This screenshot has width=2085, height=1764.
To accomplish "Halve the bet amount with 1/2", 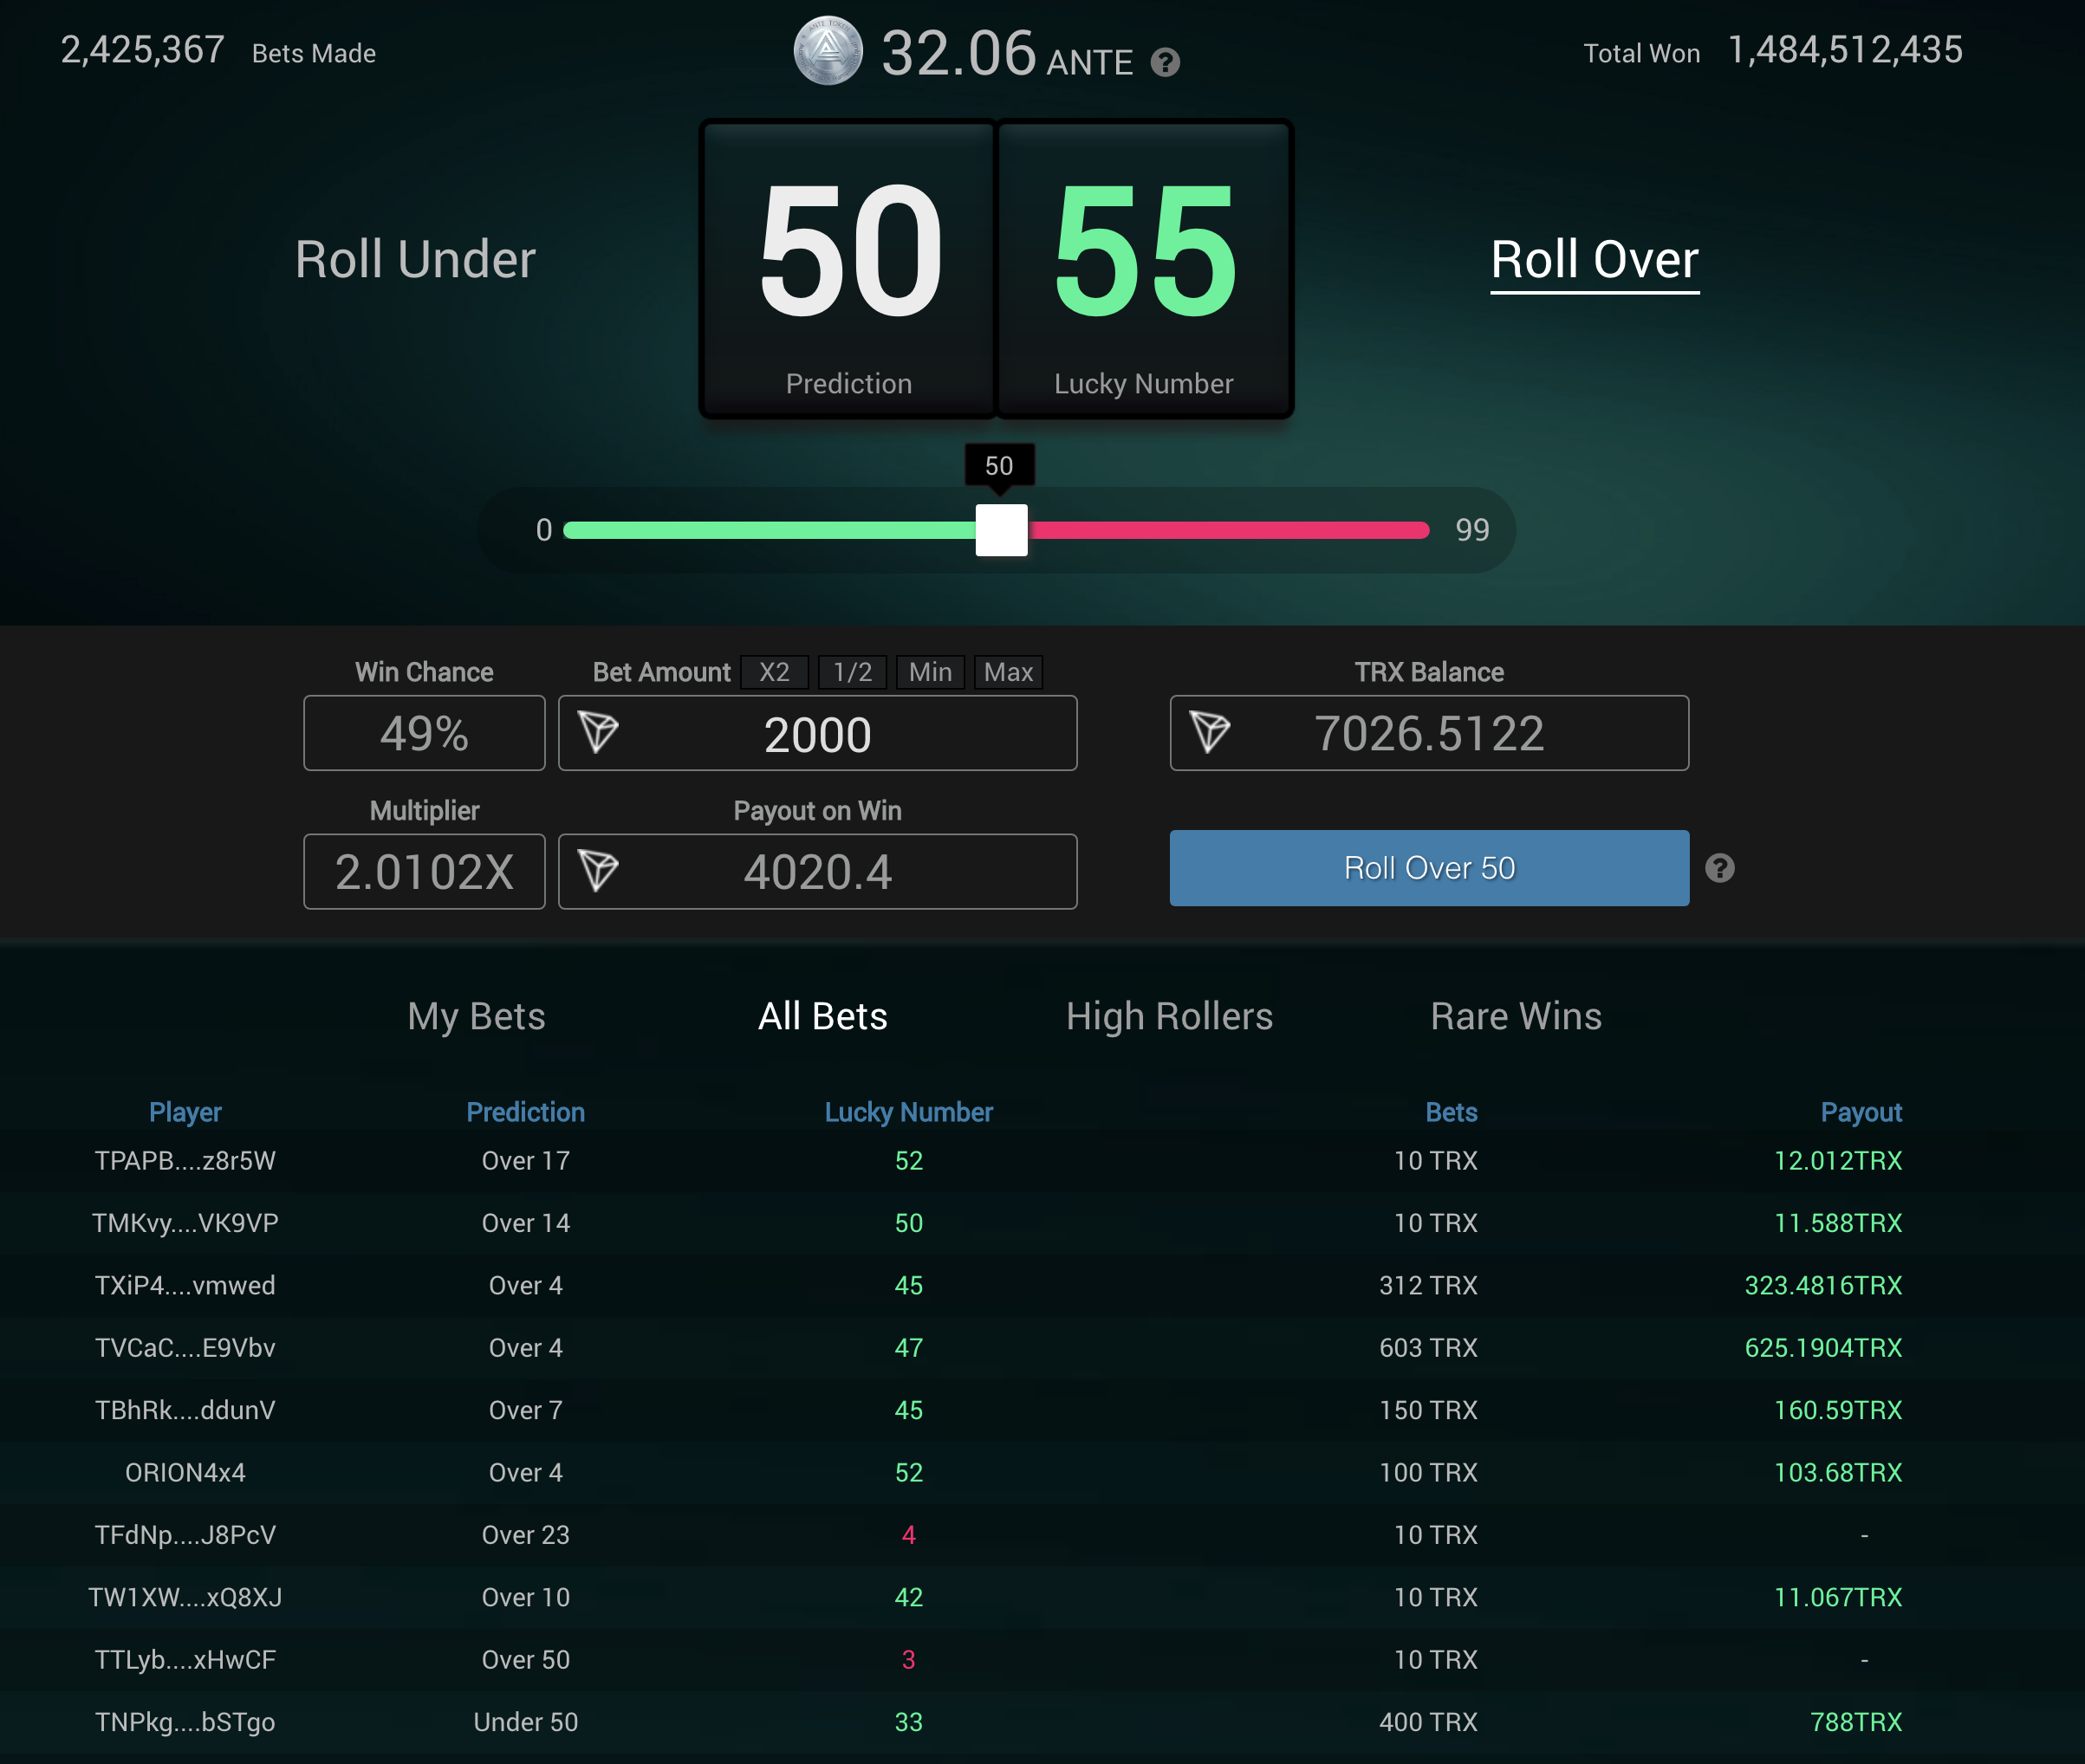I will [852, 672].
